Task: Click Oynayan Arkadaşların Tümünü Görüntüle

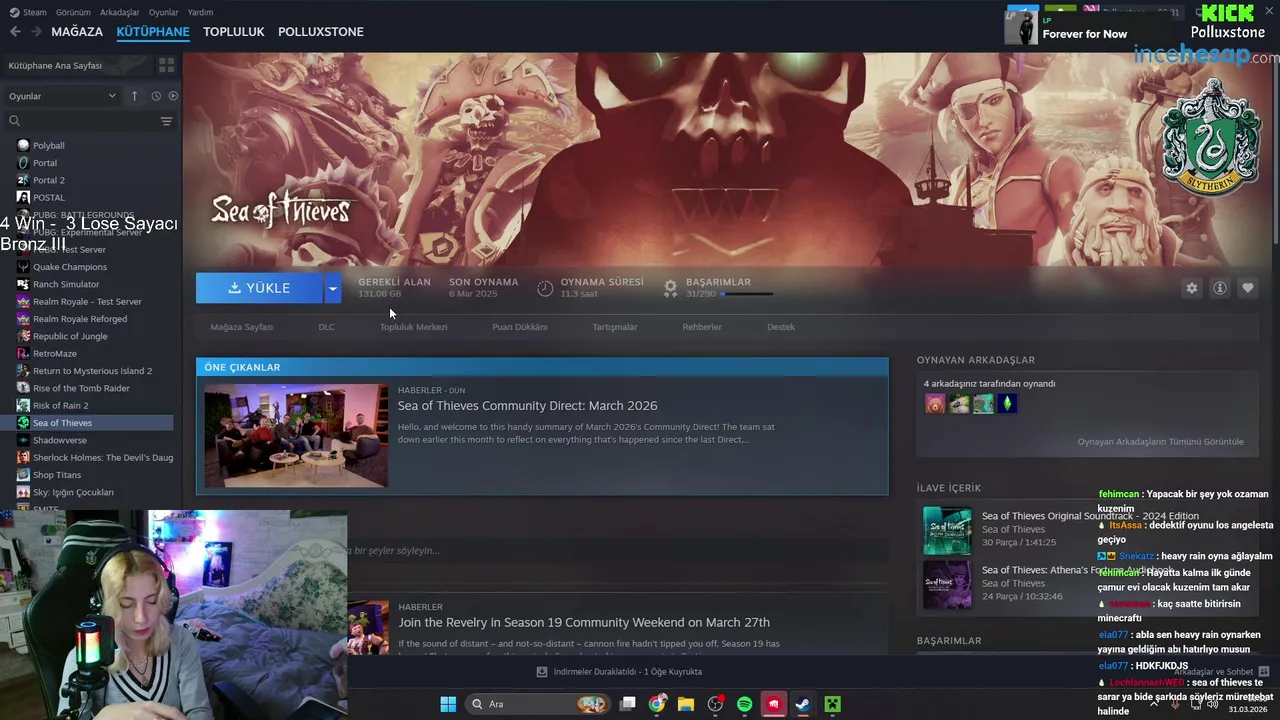Action: (x=1161, y=442)
